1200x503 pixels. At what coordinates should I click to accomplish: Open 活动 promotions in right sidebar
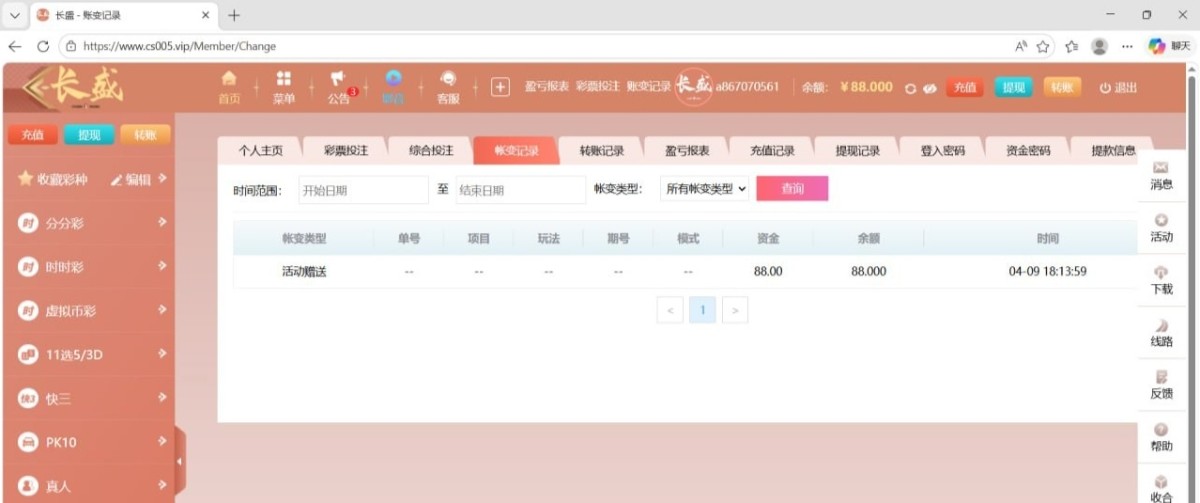(1161, 228)
